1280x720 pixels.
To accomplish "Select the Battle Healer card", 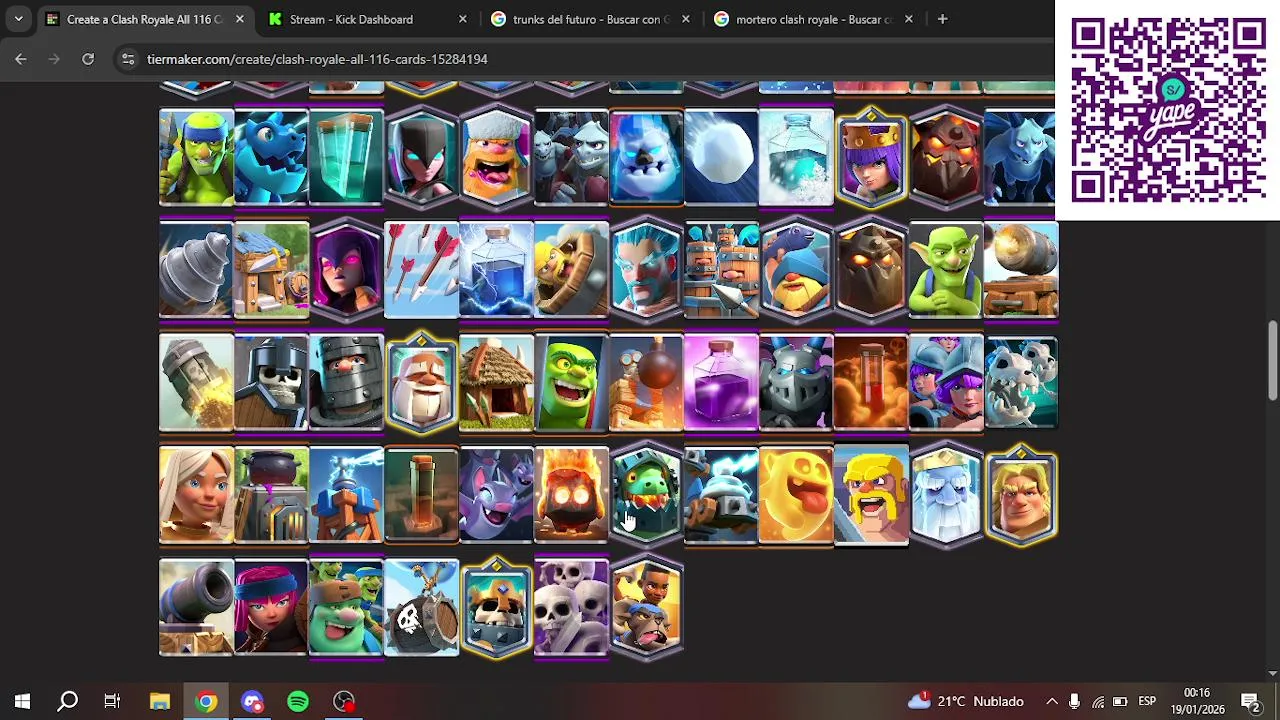I will coord(196,495).
